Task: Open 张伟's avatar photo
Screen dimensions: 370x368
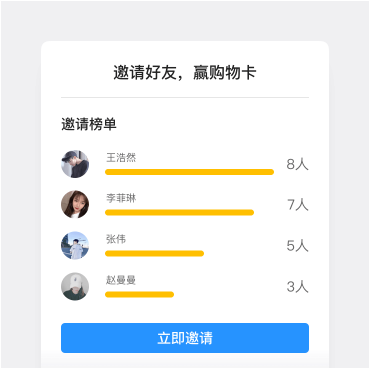Action: pyautogui.click(x=75, y=245)
